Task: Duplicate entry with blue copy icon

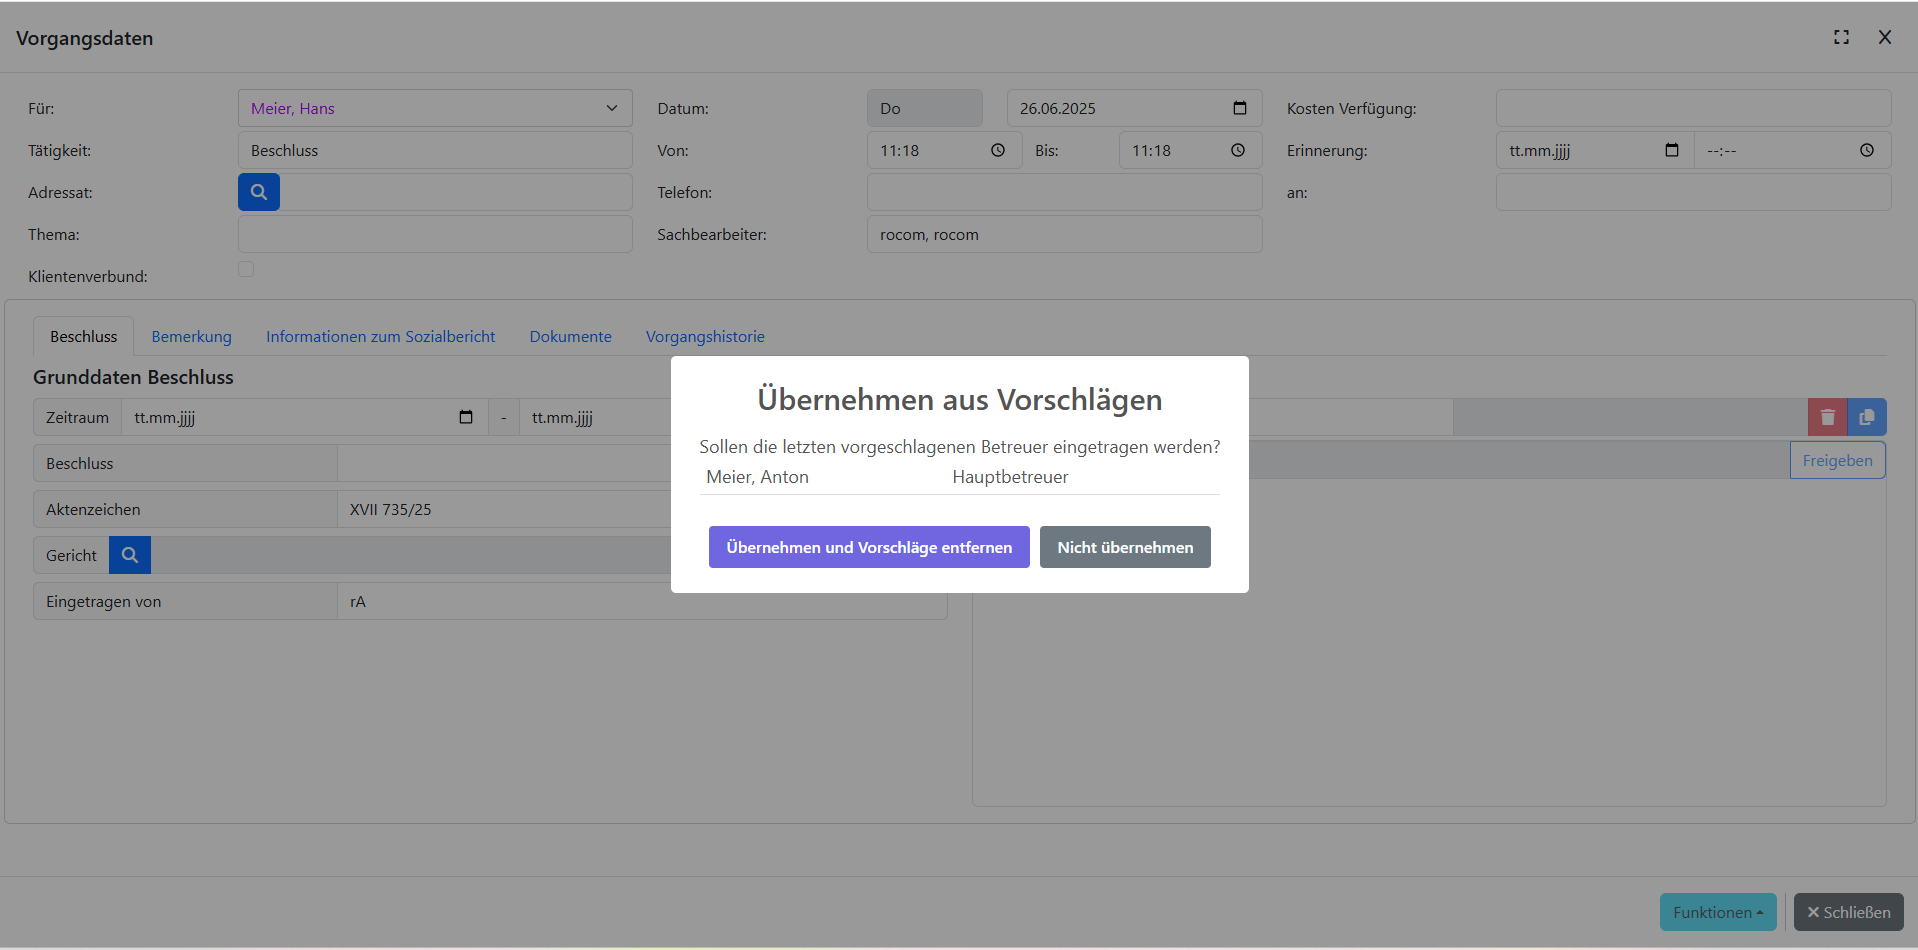Action: (1867, 417)
